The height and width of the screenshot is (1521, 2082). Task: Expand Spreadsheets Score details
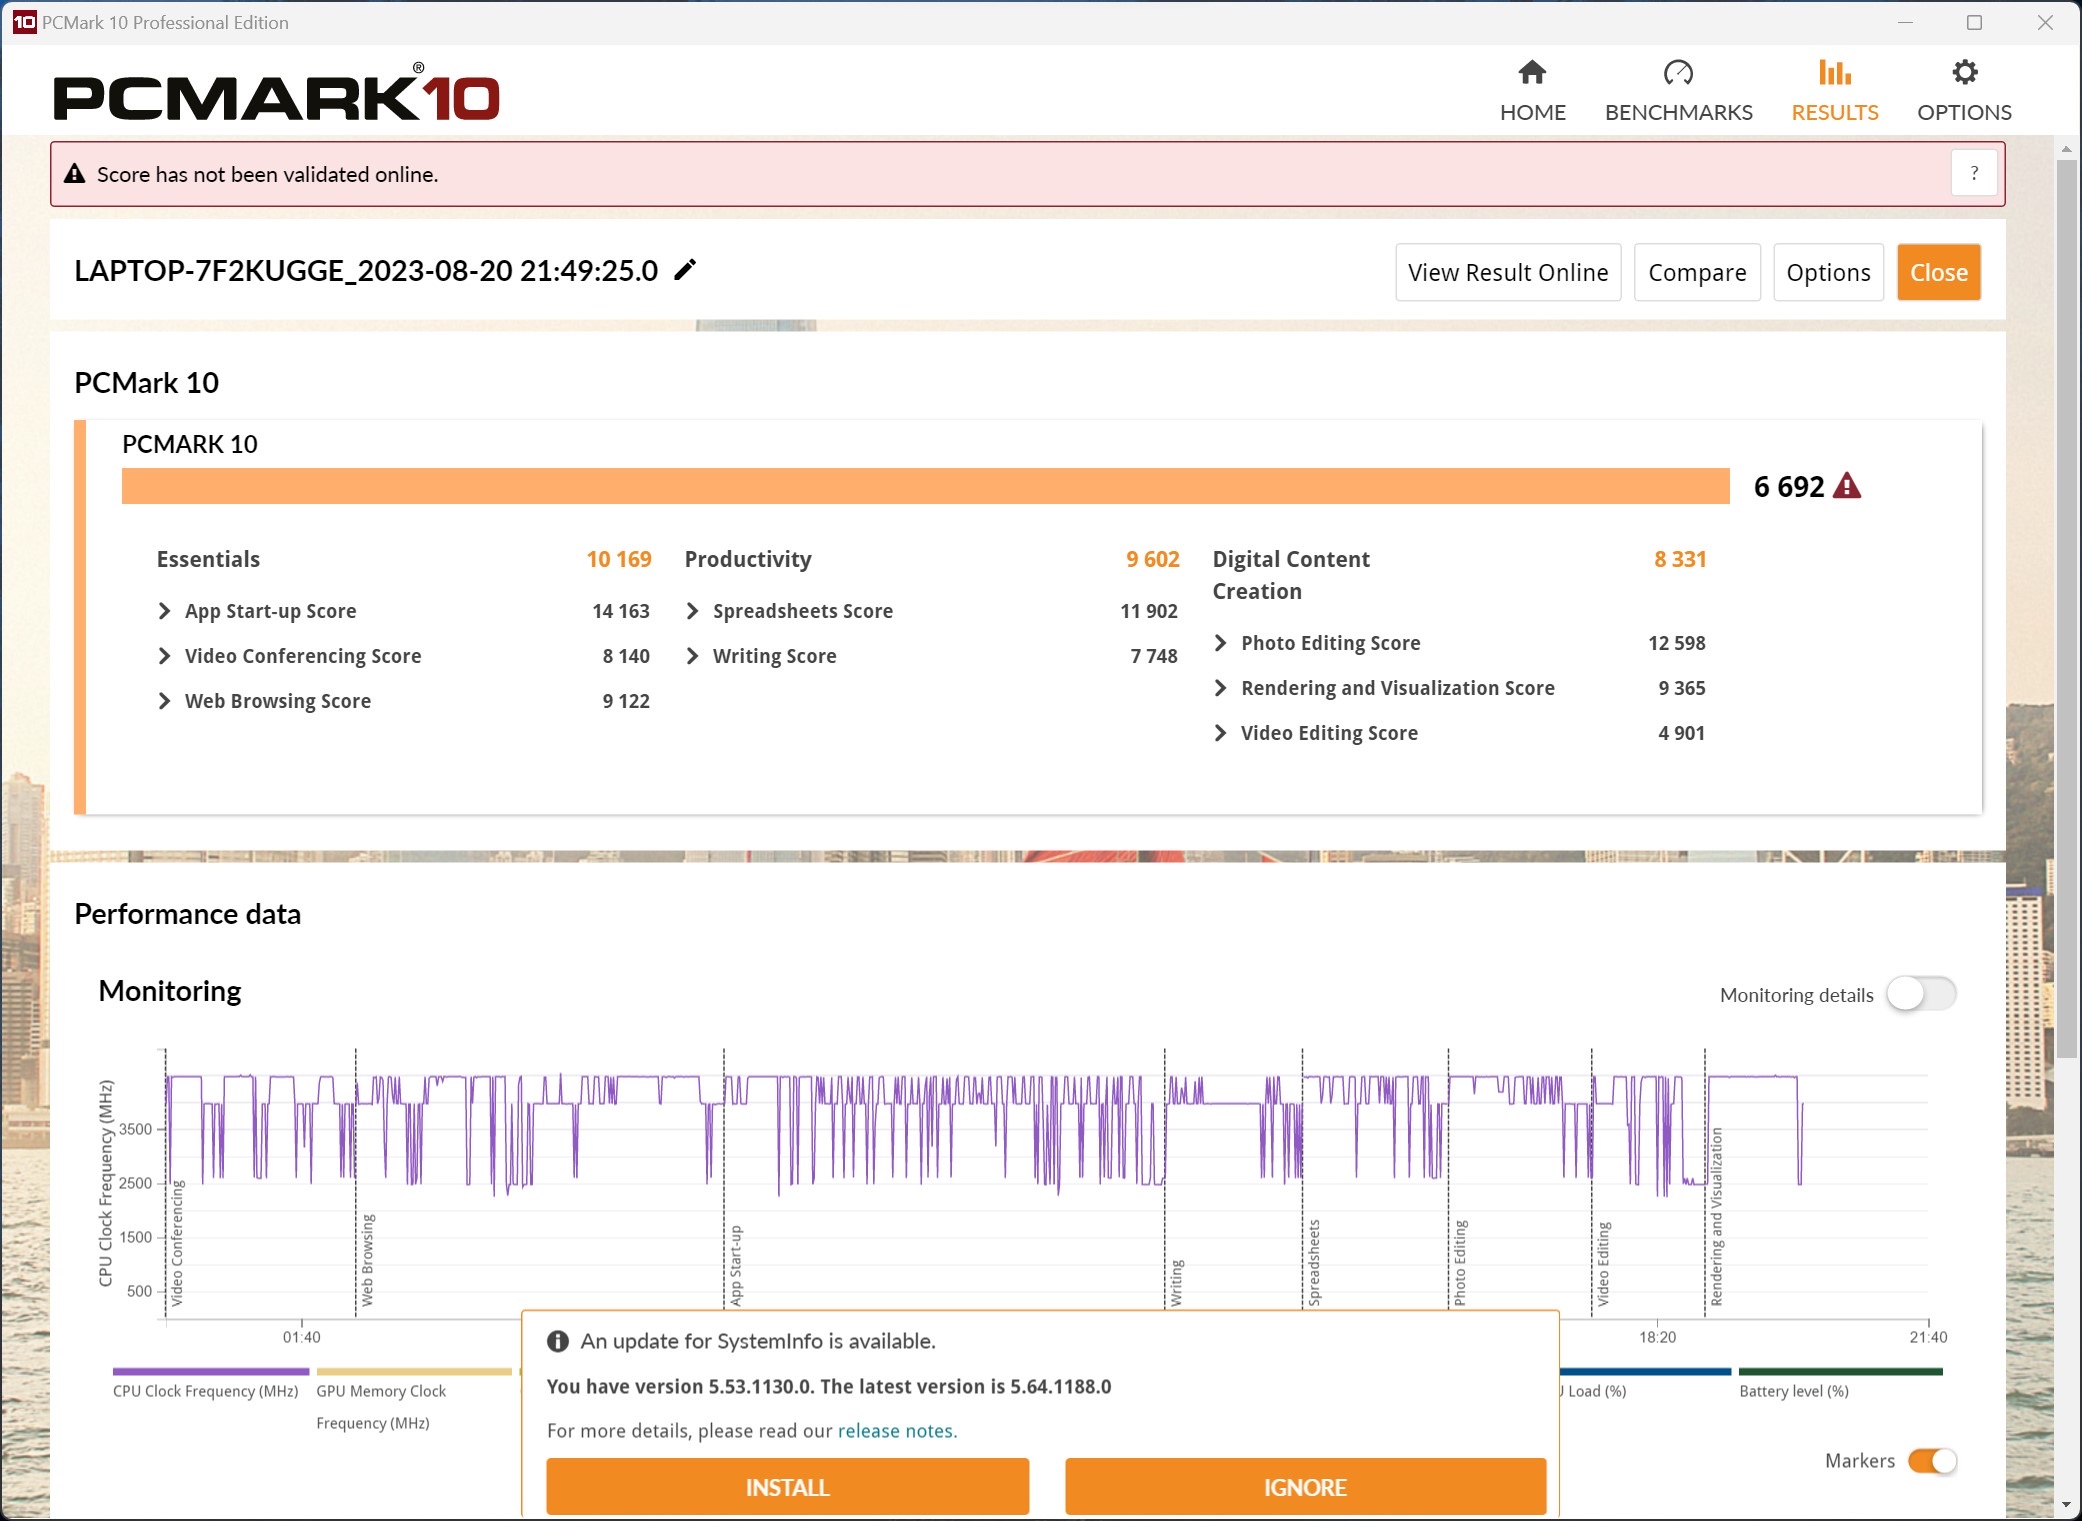coord(692,611)
